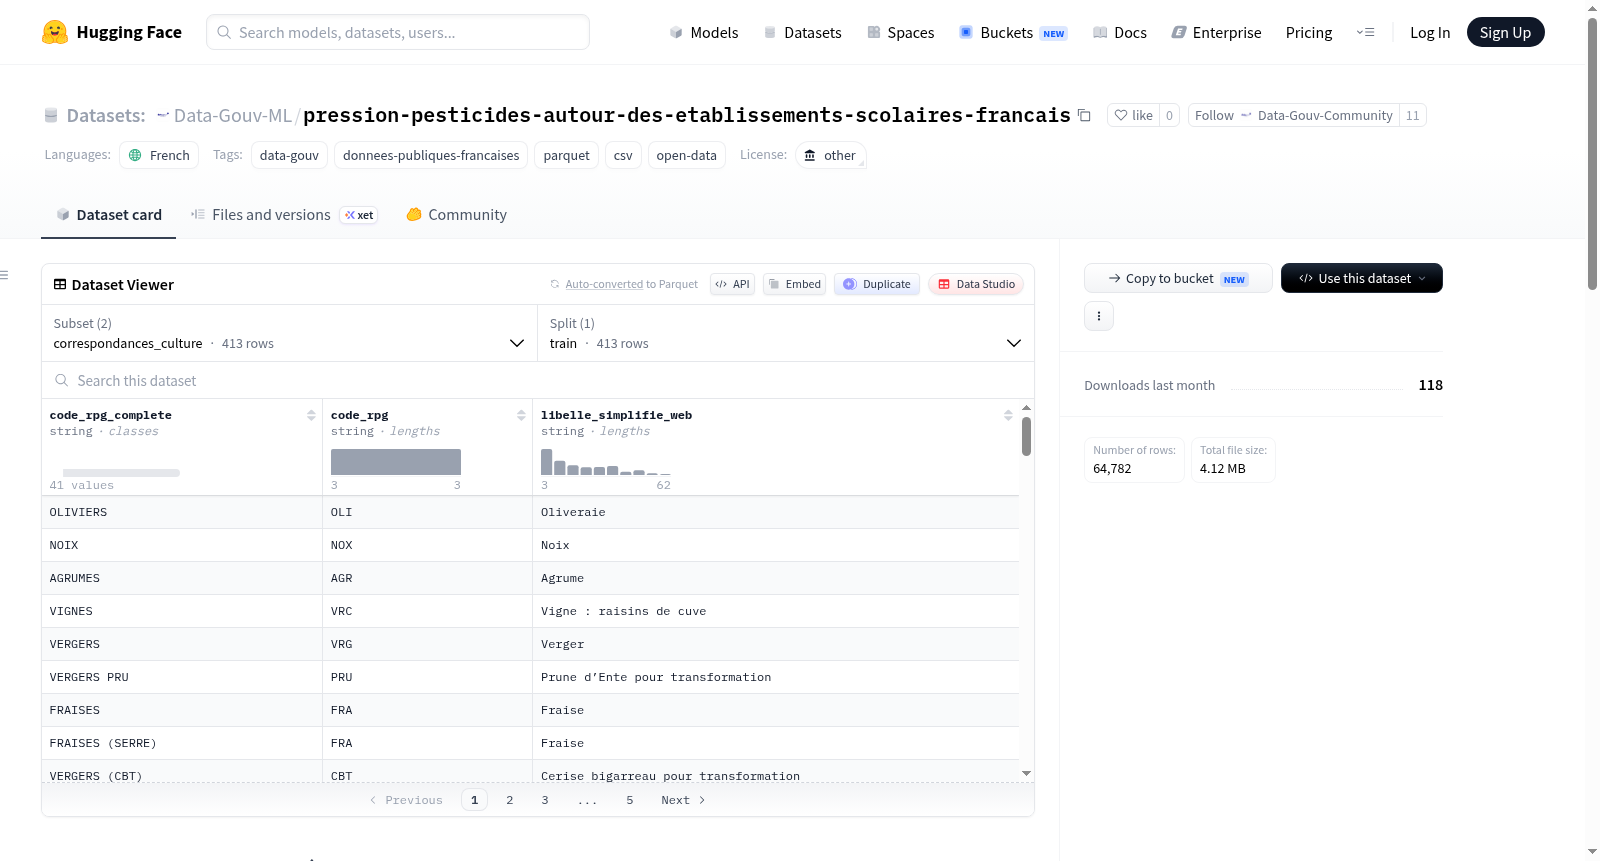
Task: Follow Data-Gouv-Community
Action: [1293, 115]
